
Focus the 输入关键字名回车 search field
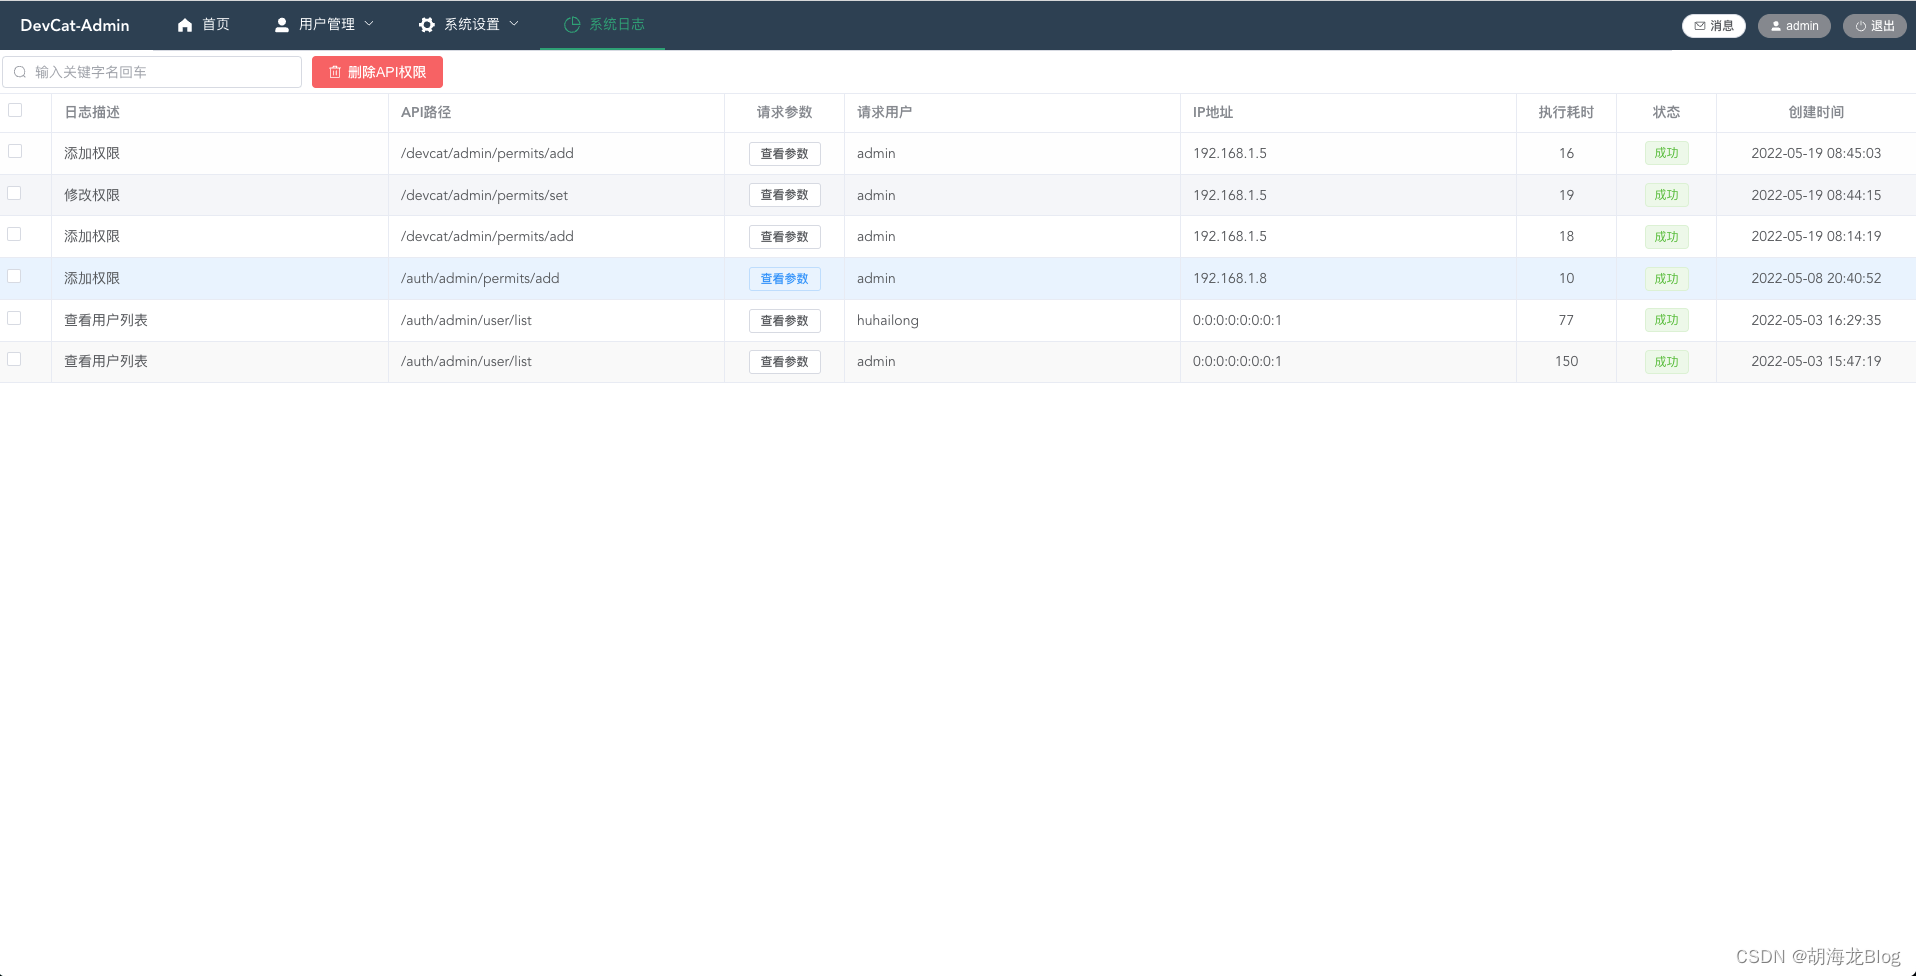tap(152, 72)
